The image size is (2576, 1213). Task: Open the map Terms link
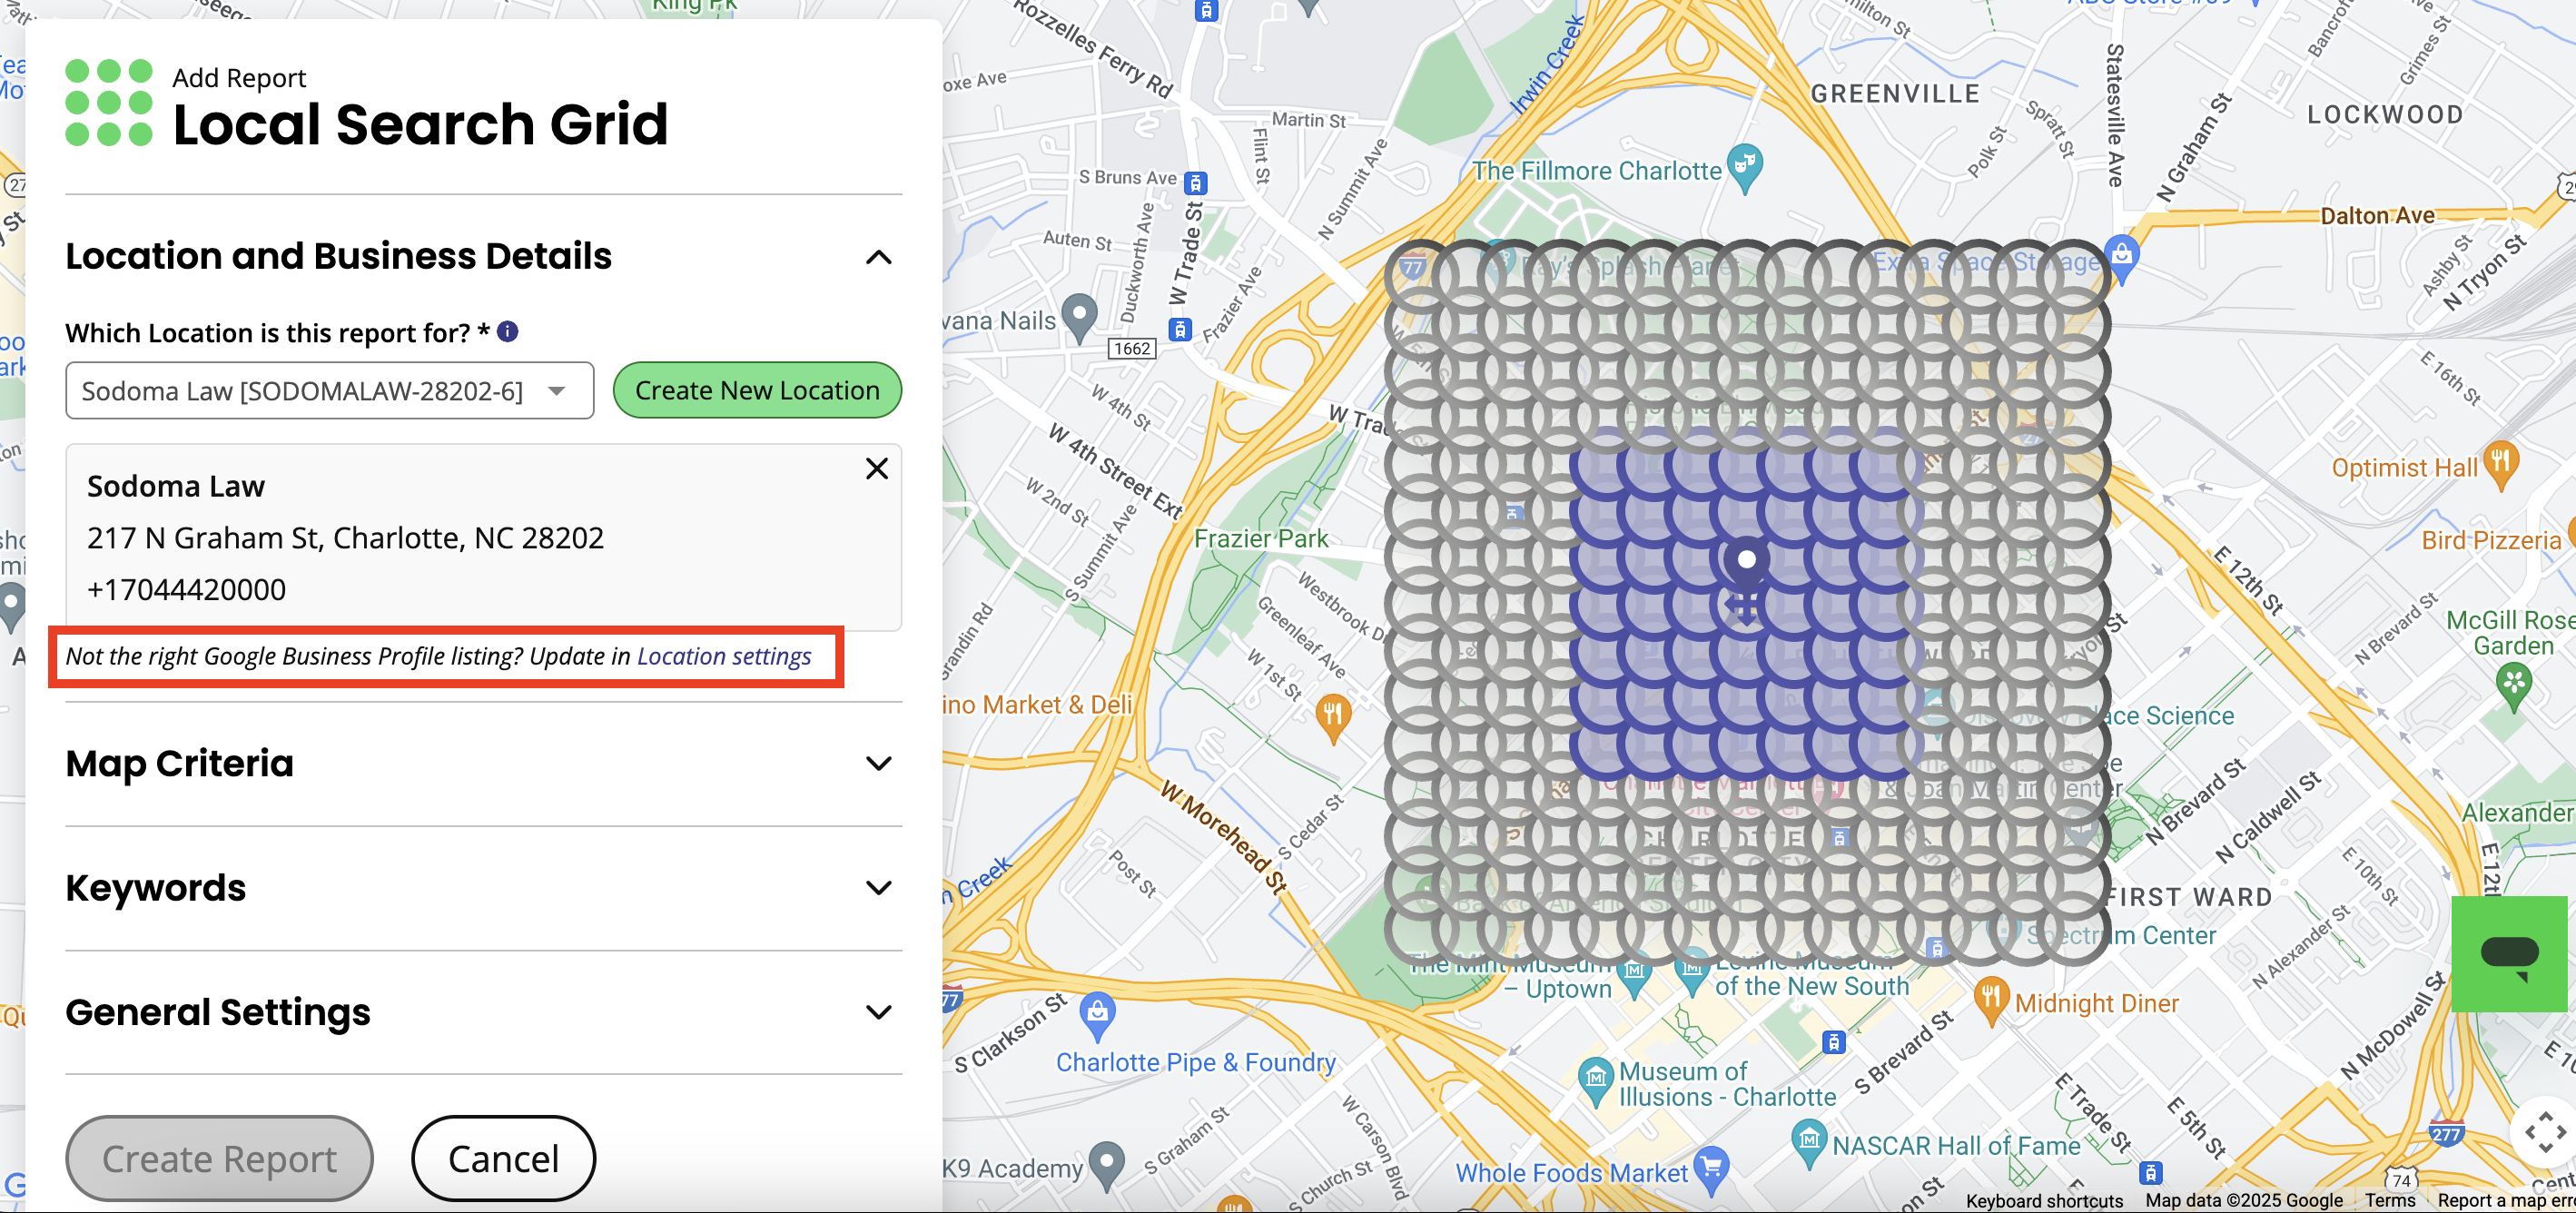2390,1200
